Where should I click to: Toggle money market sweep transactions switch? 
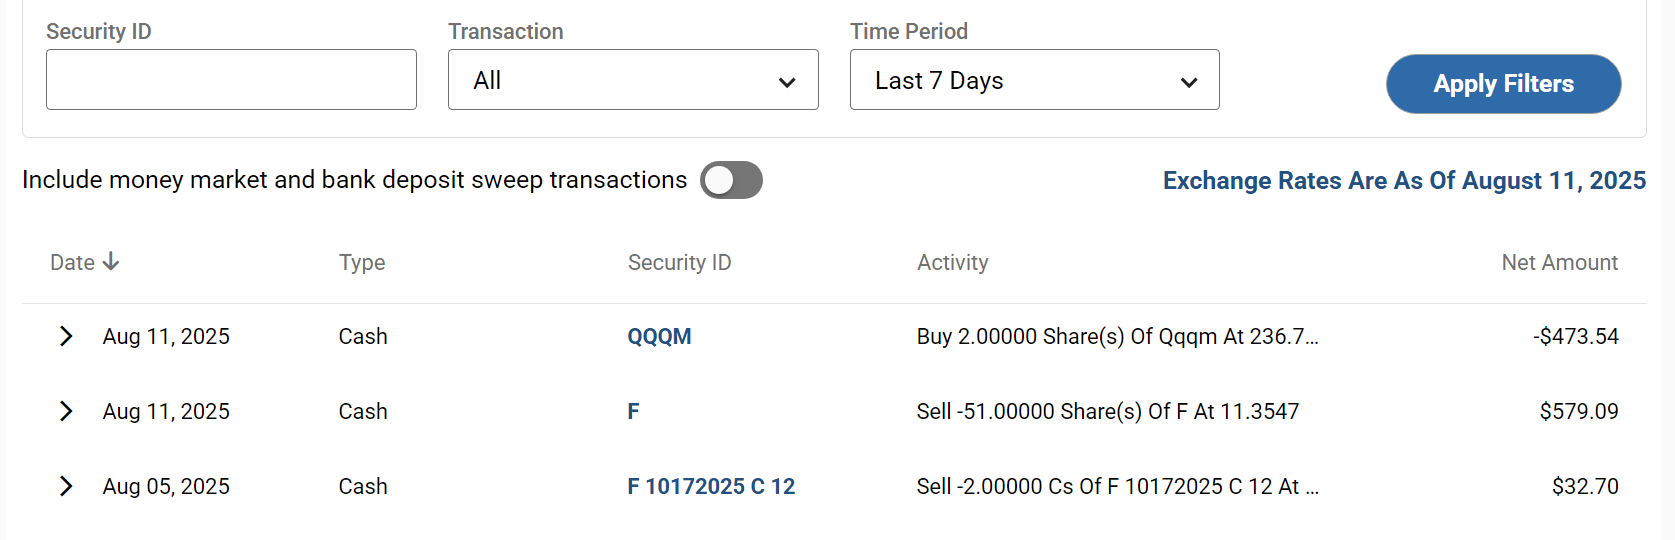[x=731, y=180]
